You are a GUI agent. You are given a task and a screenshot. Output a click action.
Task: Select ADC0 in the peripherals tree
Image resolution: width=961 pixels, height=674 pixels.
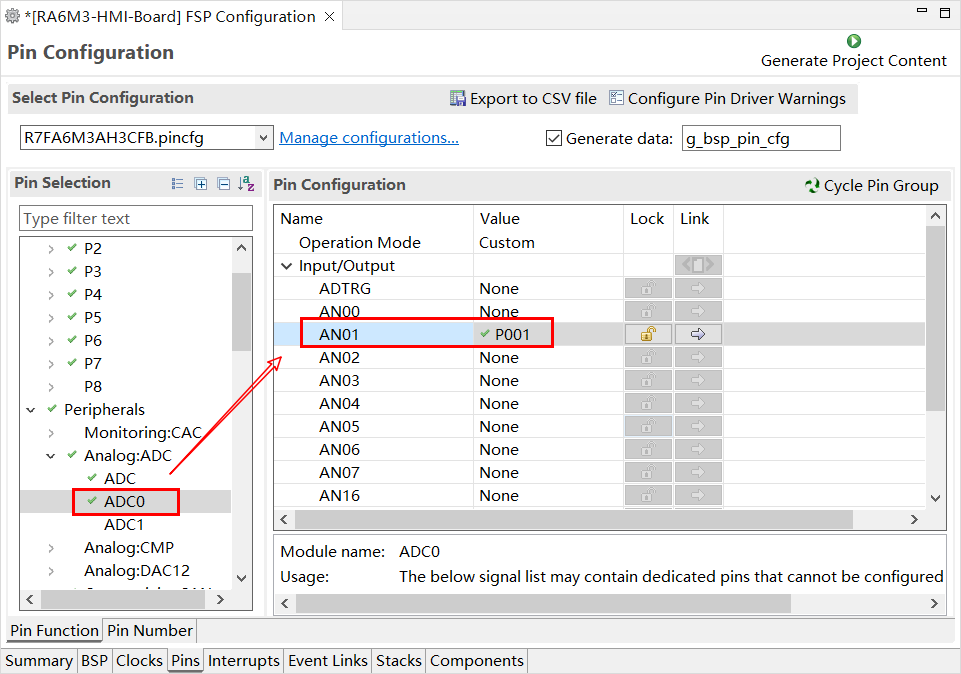click(124, 502)
